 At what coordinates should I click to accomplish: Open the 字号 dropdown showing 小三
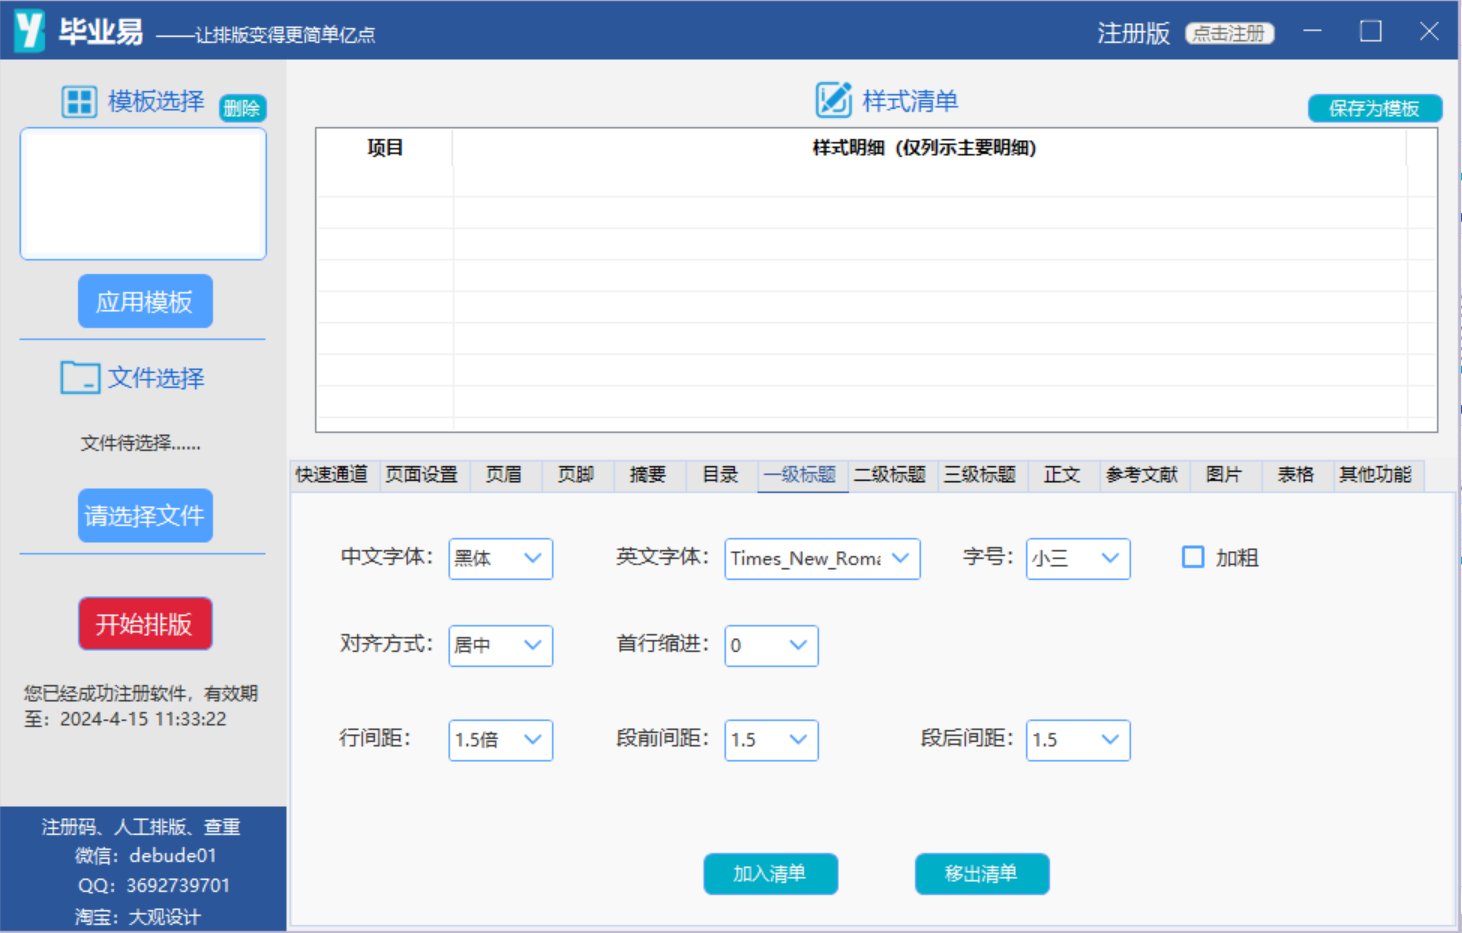click(1078, 559)
